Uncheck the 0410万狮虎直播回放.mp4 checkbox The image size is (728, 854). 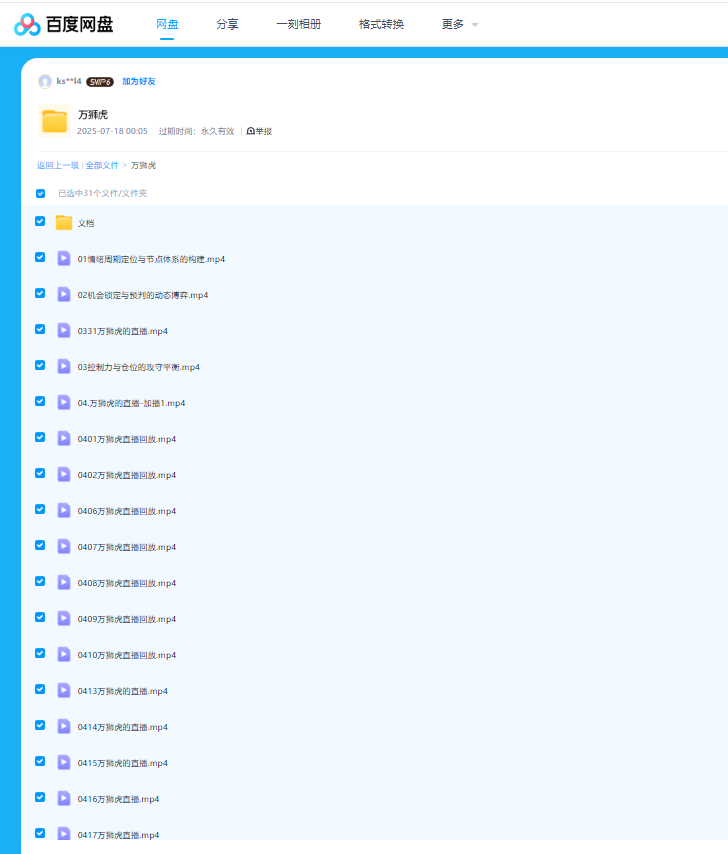click(40, 653)
